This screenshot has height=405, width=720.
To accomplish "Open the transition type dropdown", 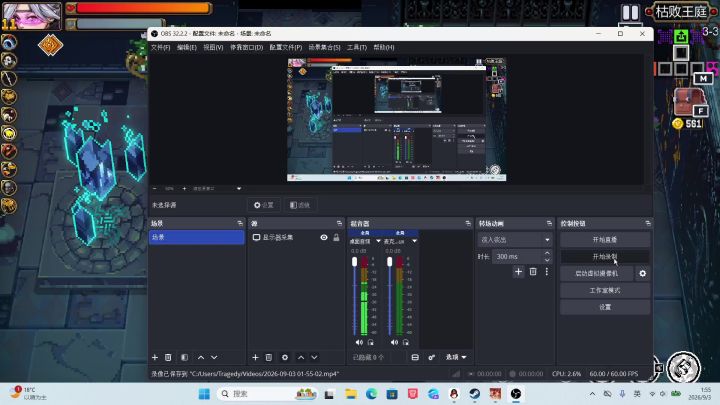I will (x=514, y=240).
